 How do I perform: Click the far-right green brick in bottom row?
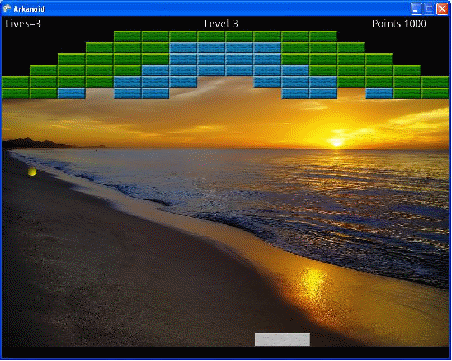435,93
